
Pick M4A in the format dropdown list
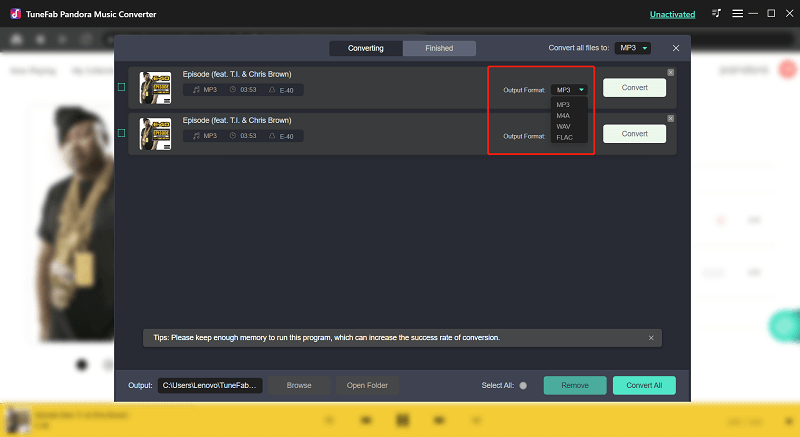click(564, 115)
